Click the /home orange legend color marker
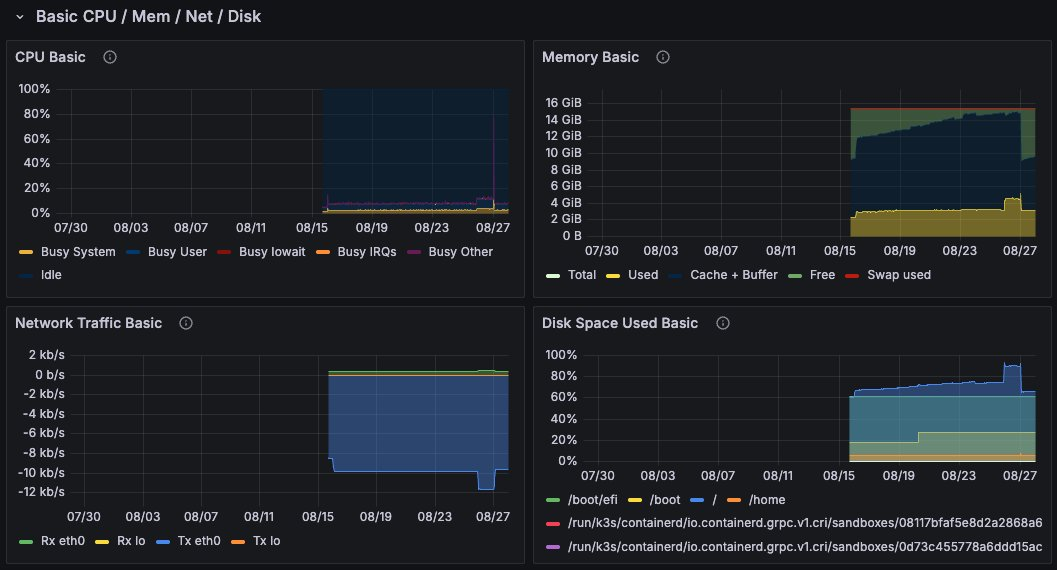Screen dimensions: 1057x570 (732, 499)
